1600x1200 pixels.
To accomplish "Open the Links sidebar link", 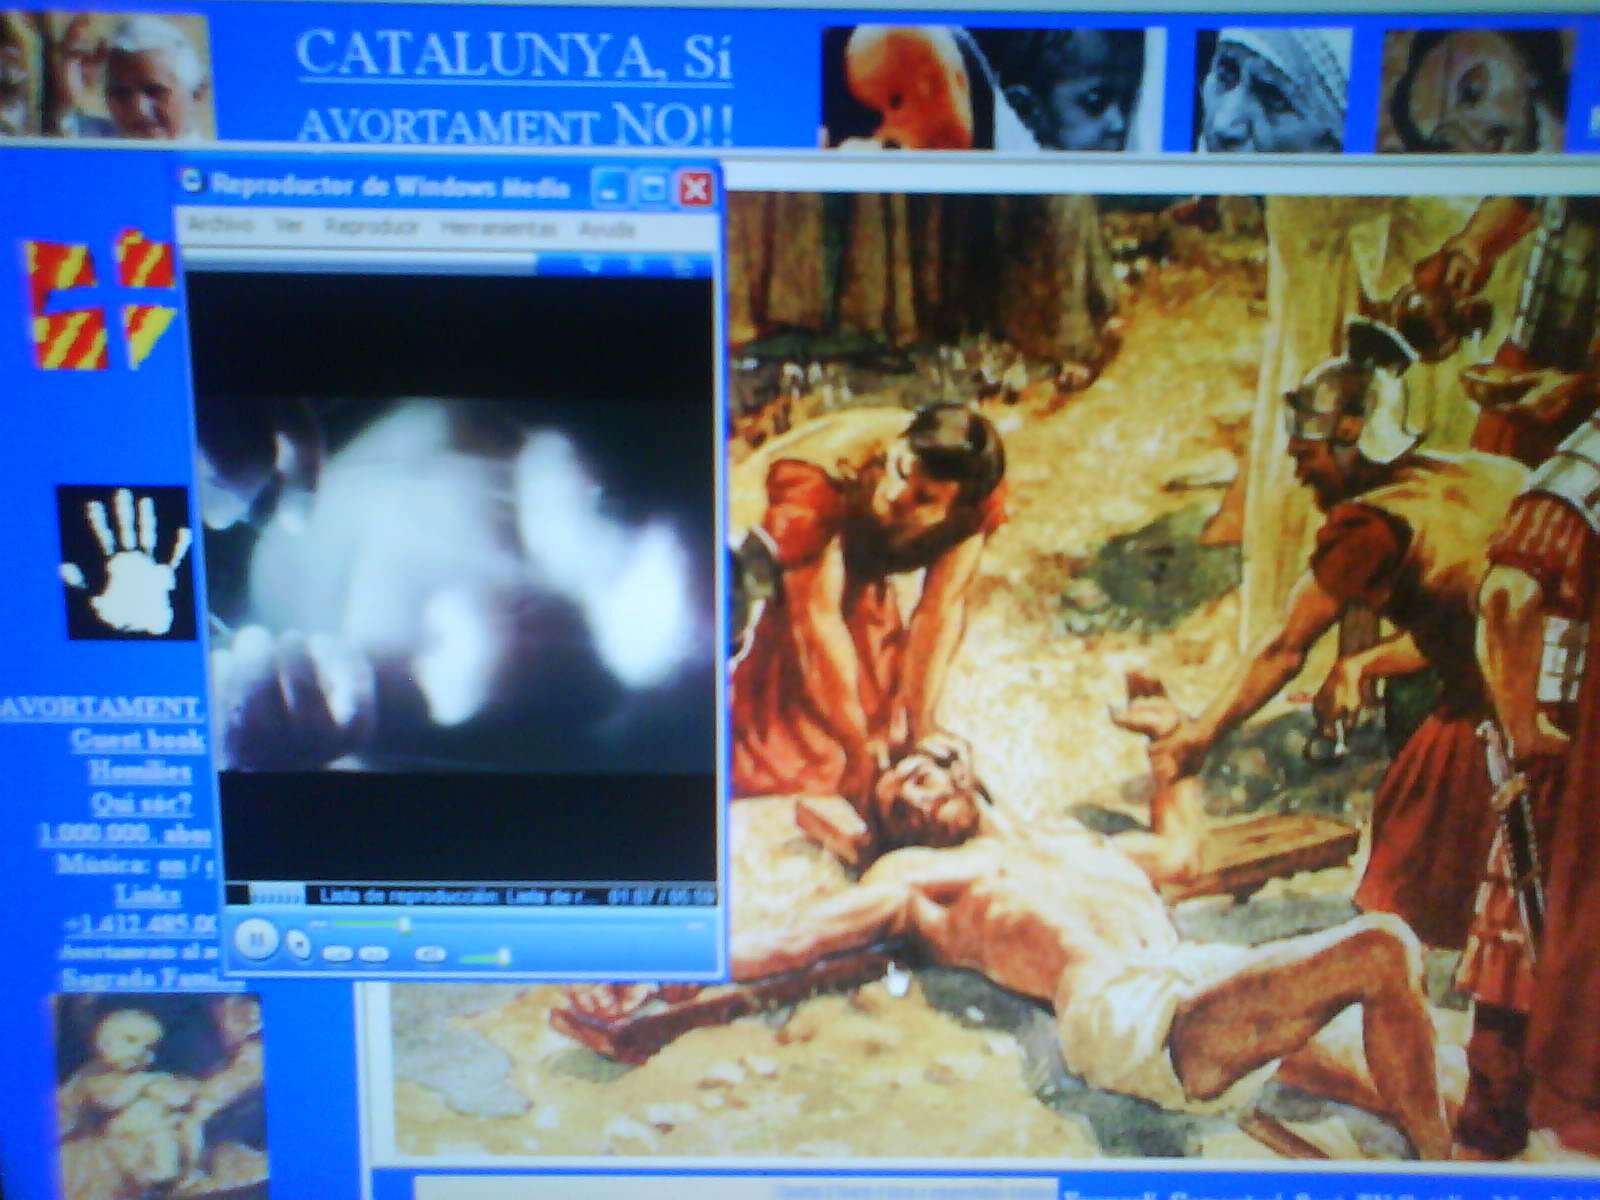I will point(148,894).
